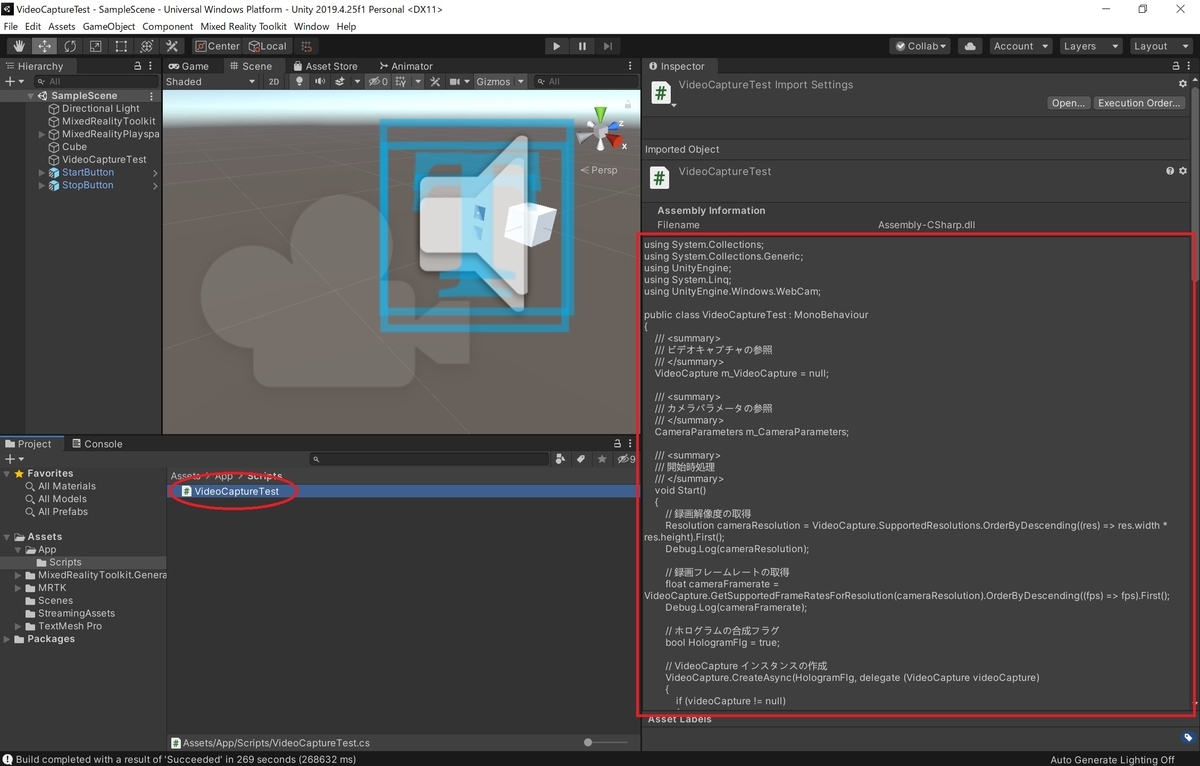Click the Execution Order... button
Image resolution: width=1200 pixels, height=766 pixels.
(1139, 103)
